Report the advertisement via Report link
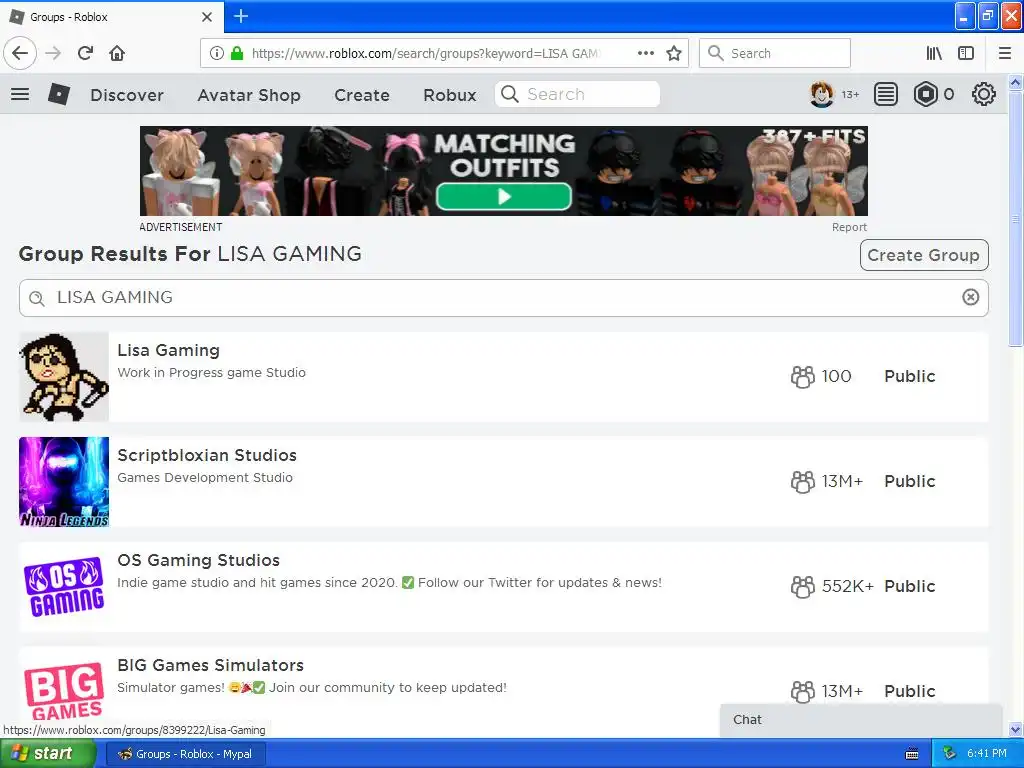Screen dimensions: 1024x768 (x=849, y=227)
